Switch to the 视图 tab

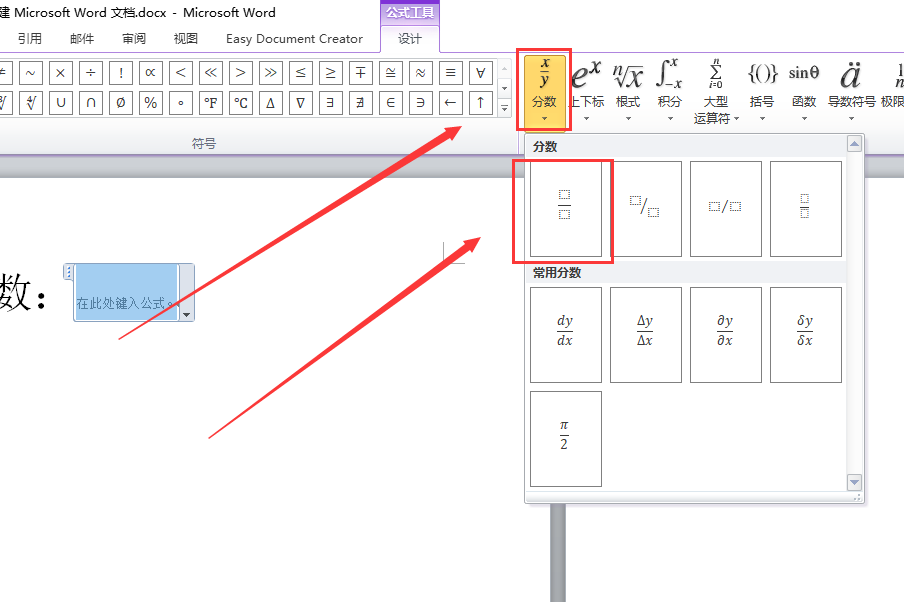[x=186, y=39]
